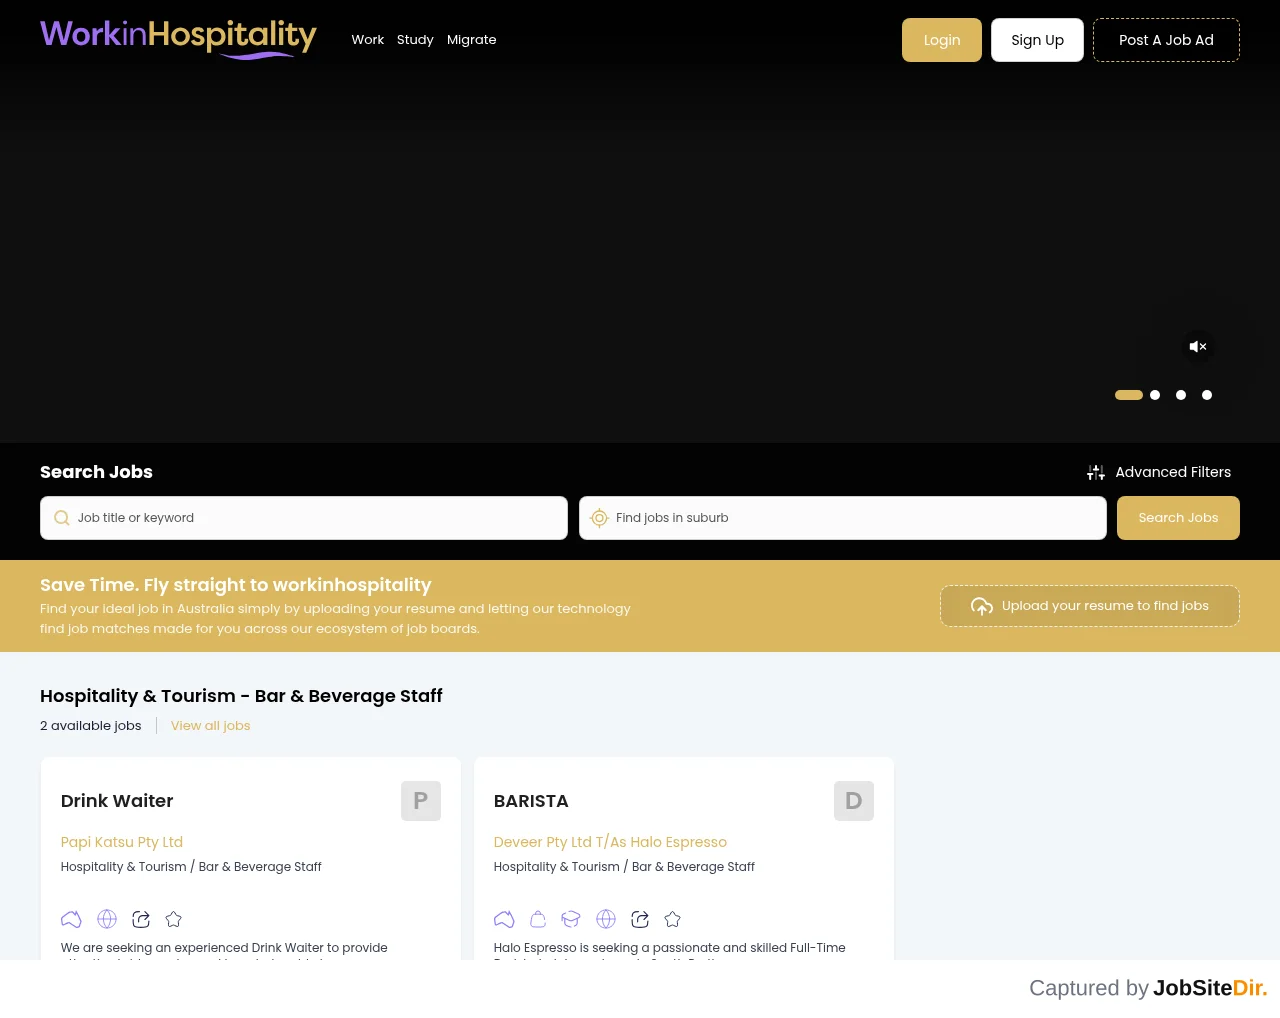Unmute the hero video with the speaker icon

pyautogui.click(x=1197, y=347)
